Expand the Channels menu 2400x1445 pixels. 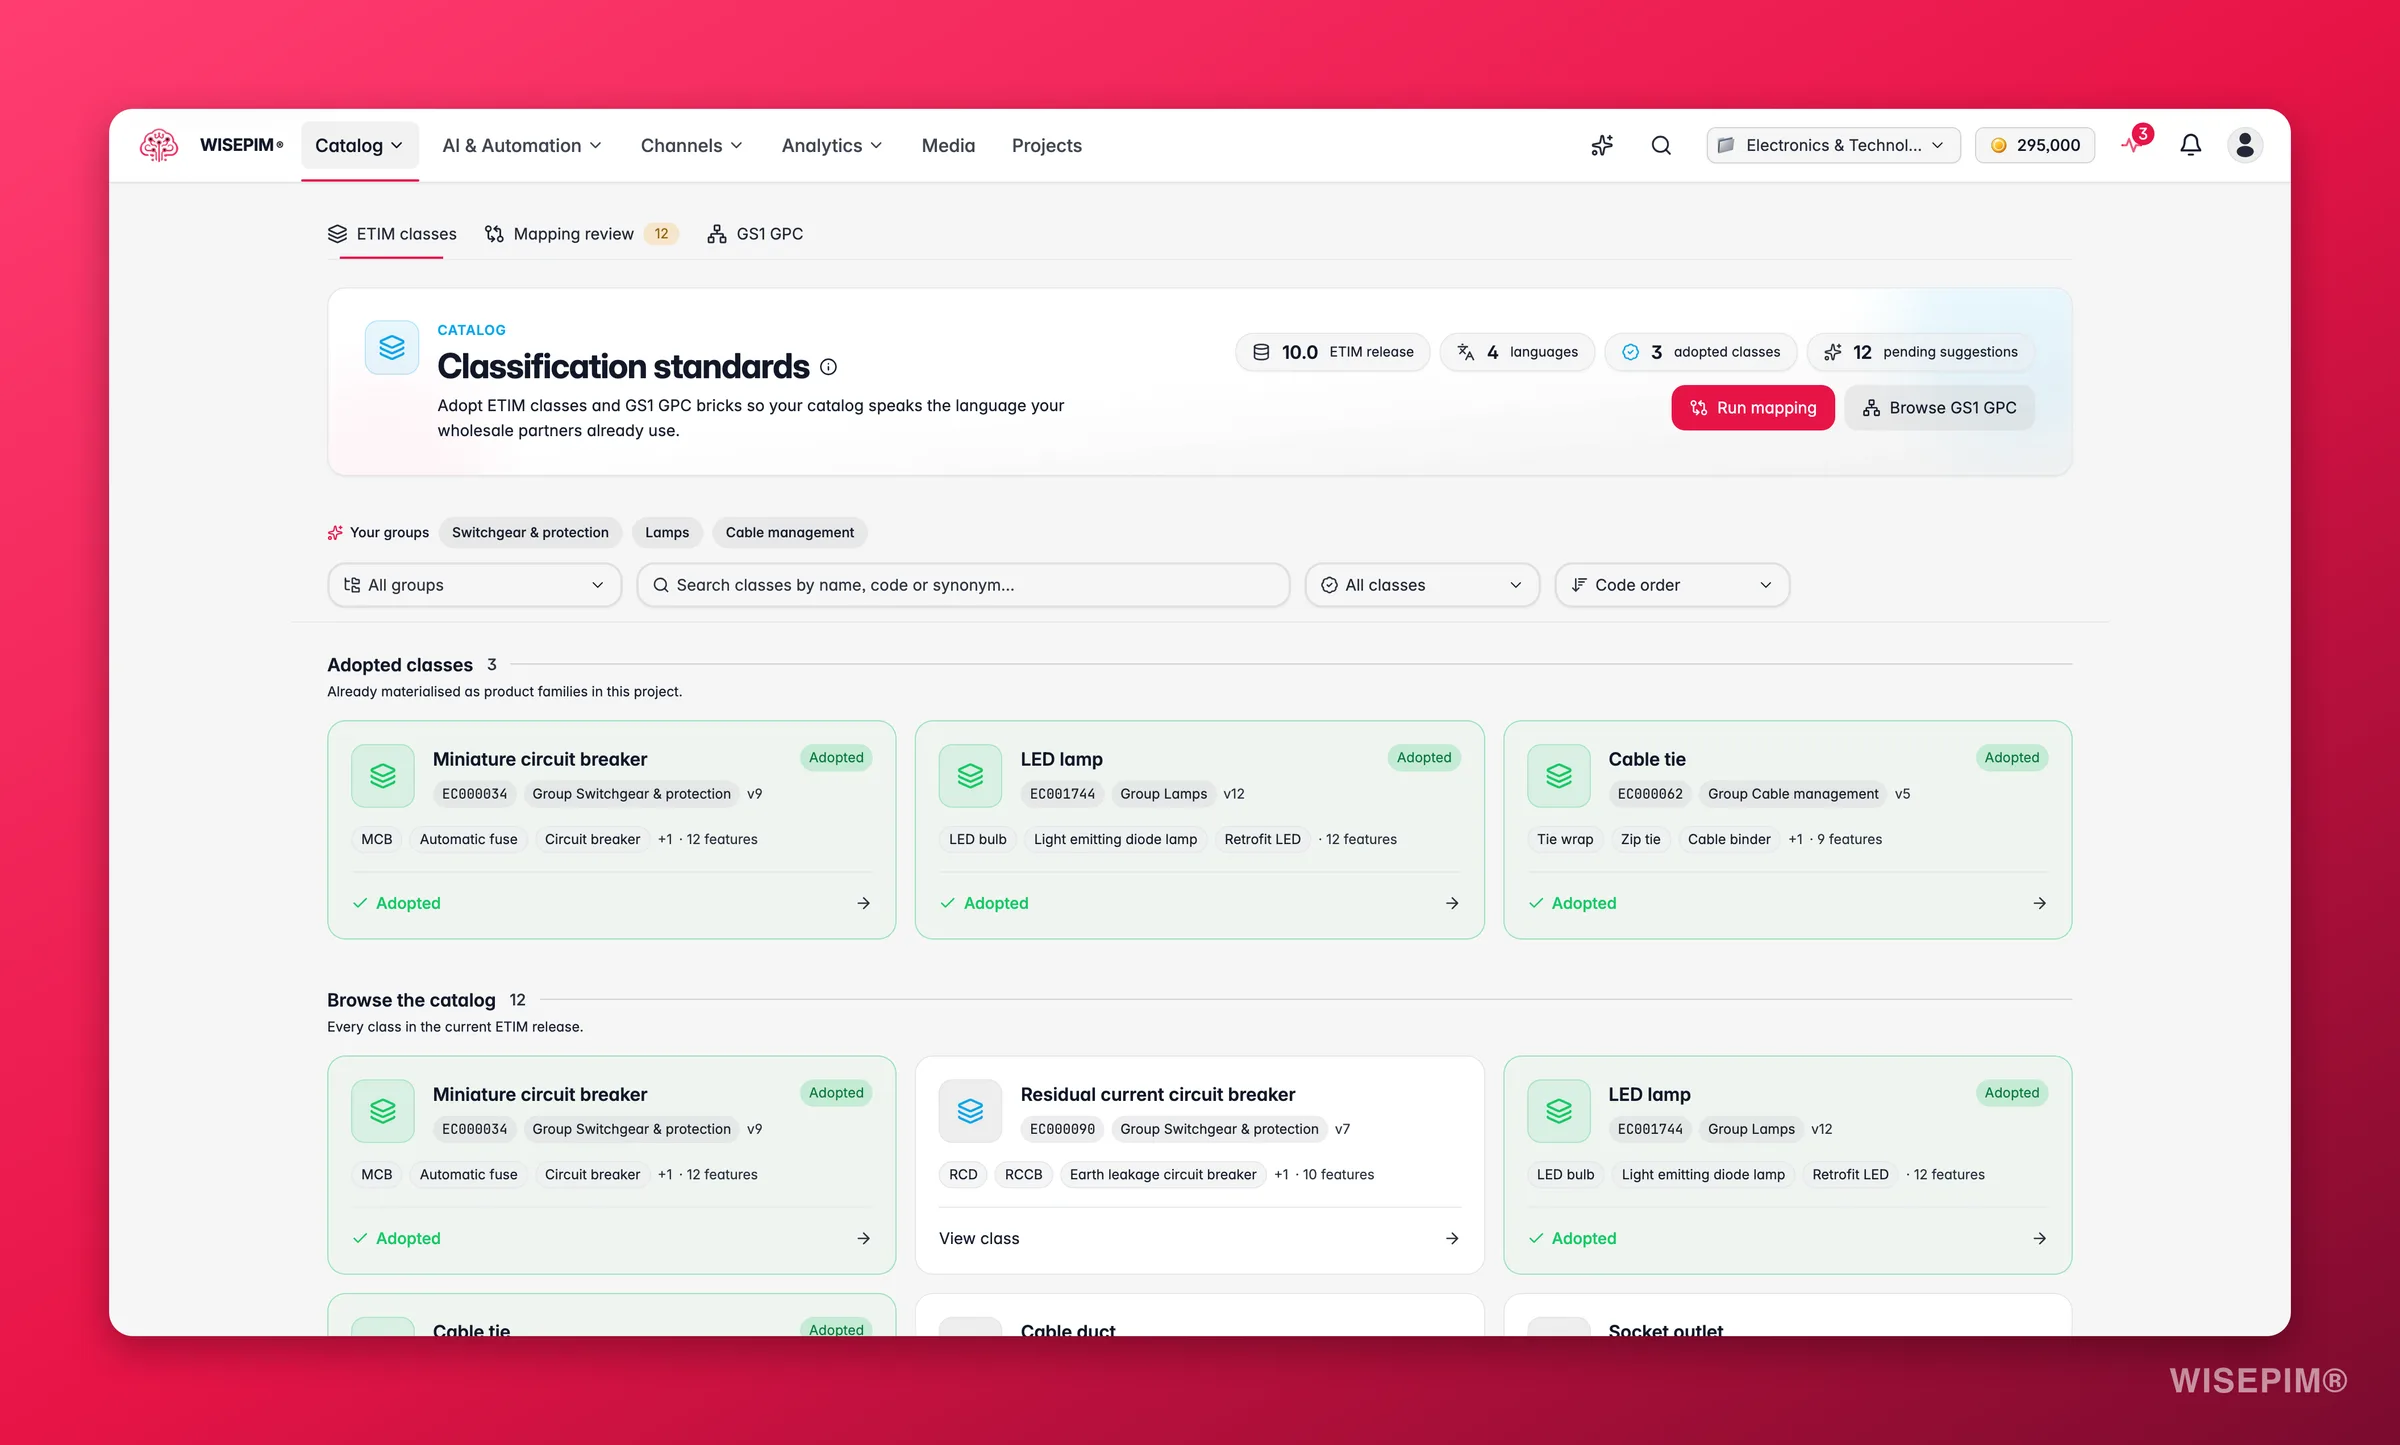pos(692,146)
